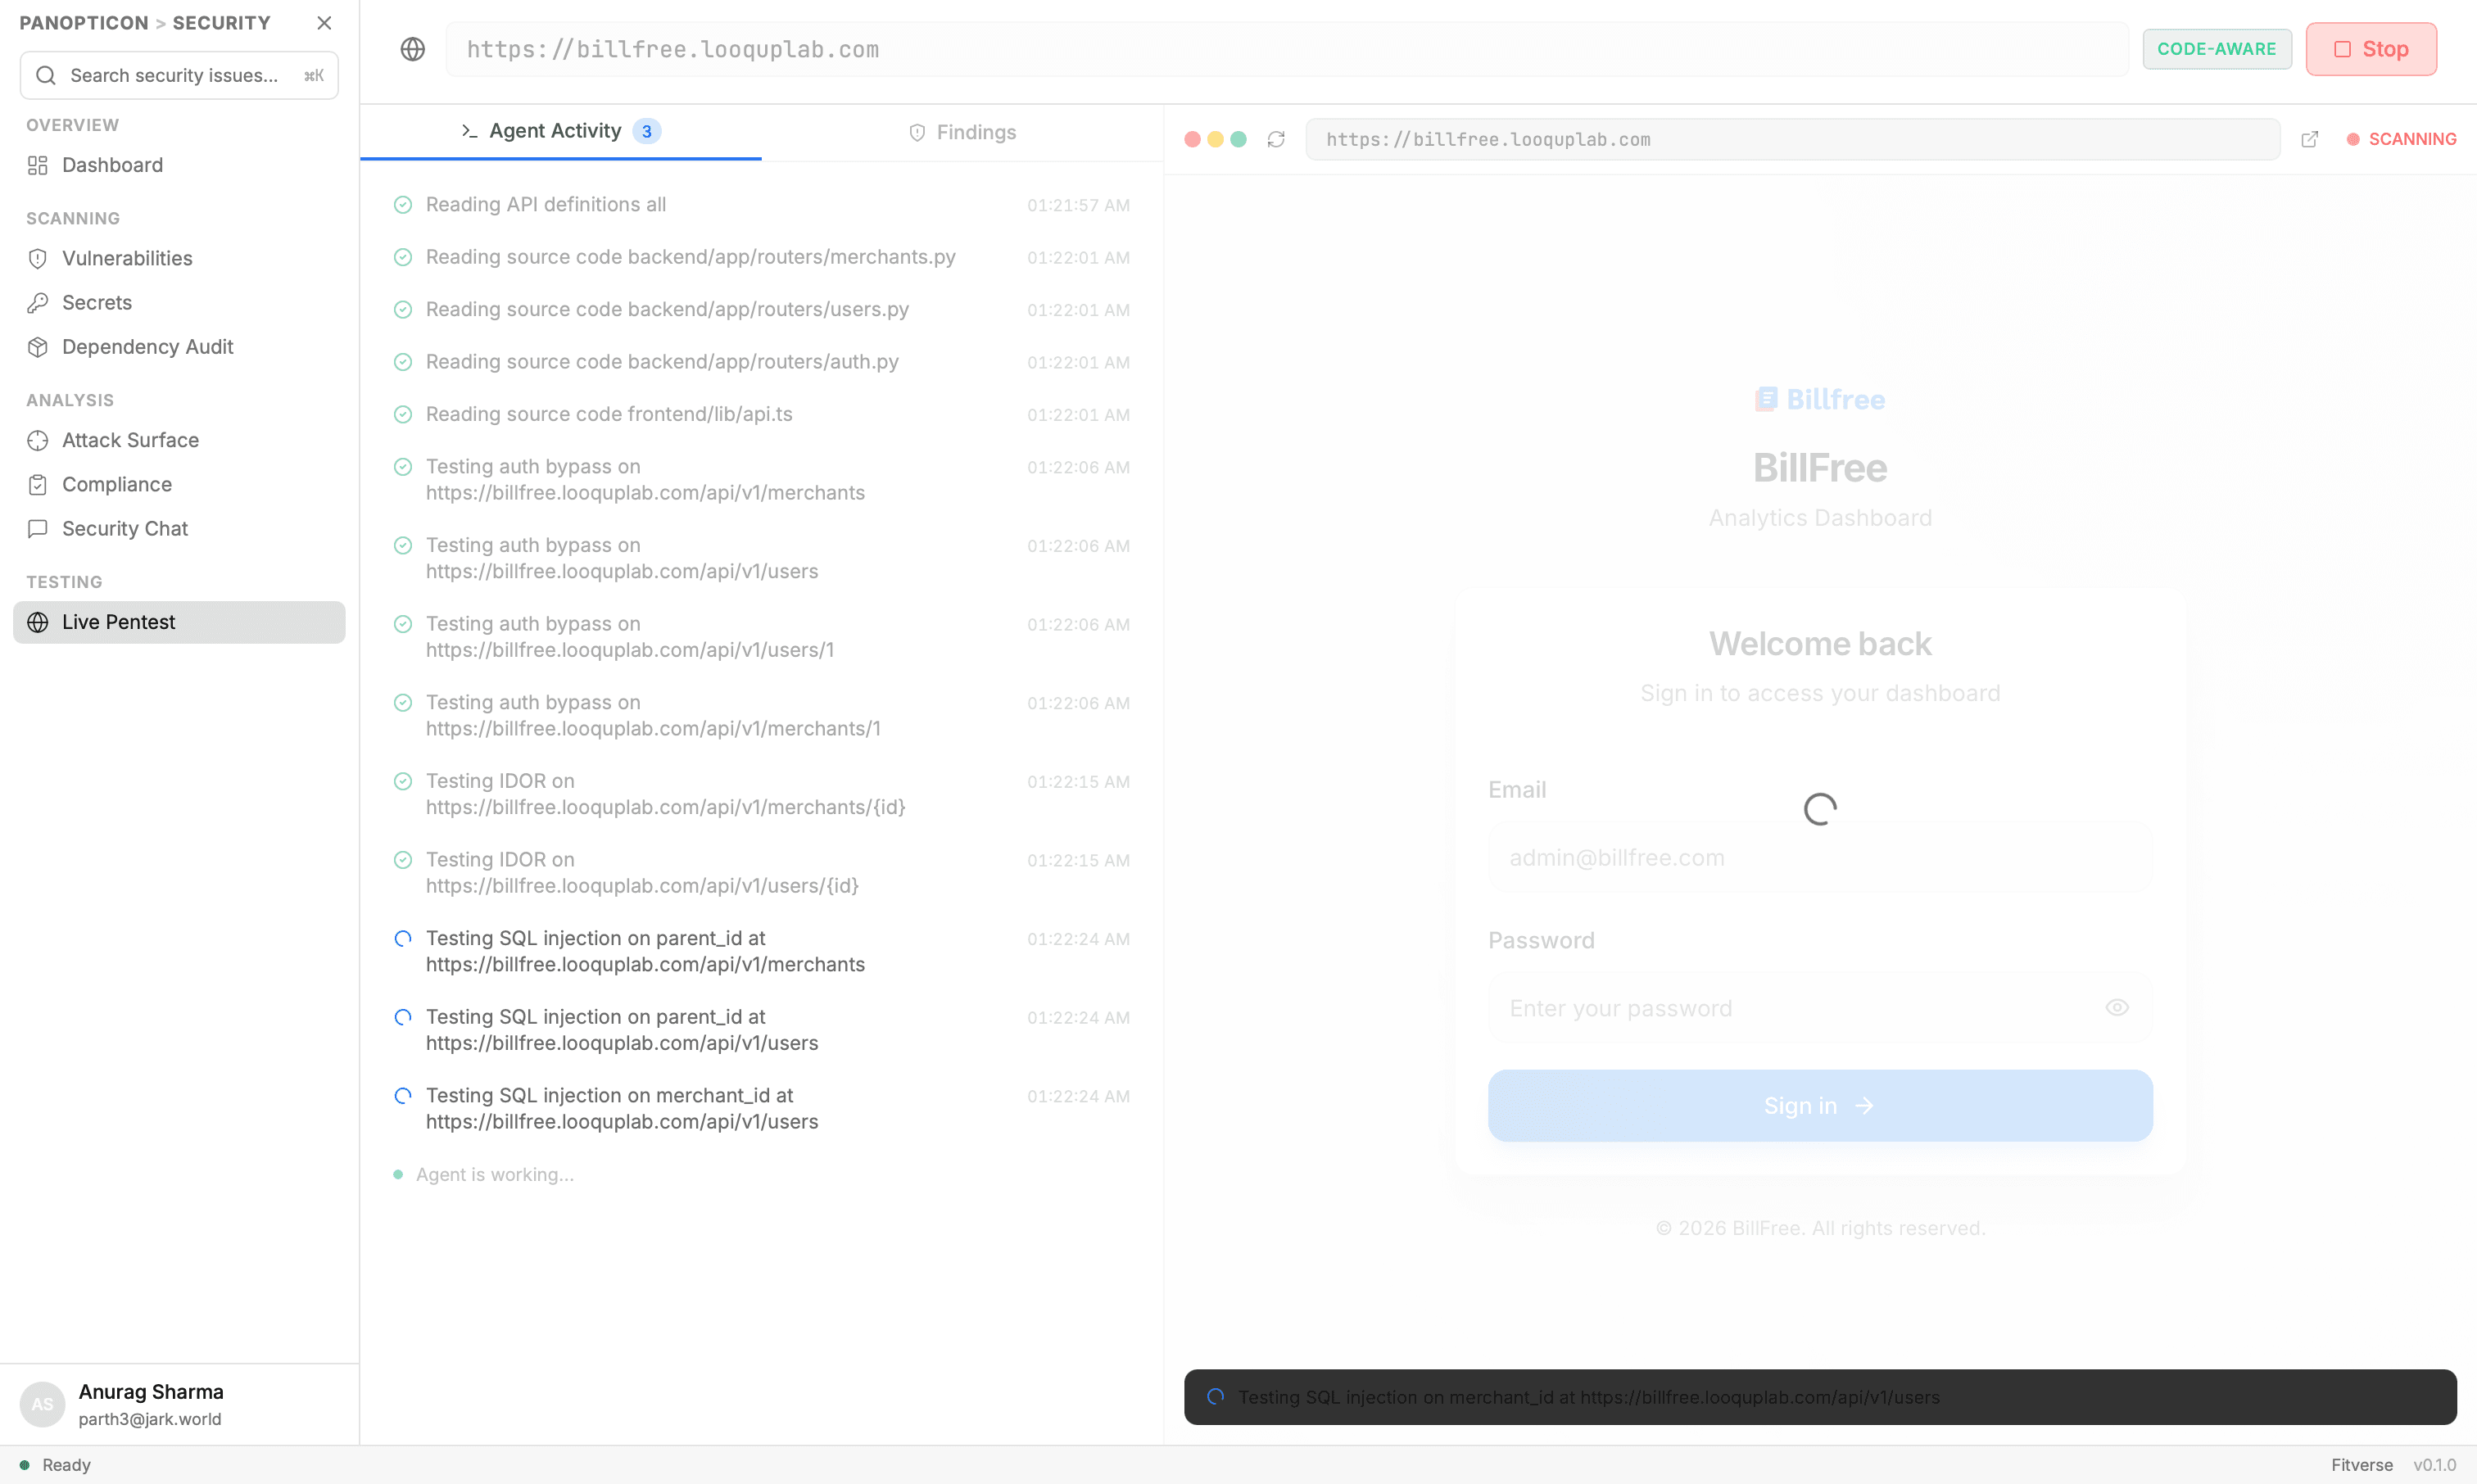The image size is (2477, 1484).
Task: Open preview in external window
Action: tap(2310, 139)
